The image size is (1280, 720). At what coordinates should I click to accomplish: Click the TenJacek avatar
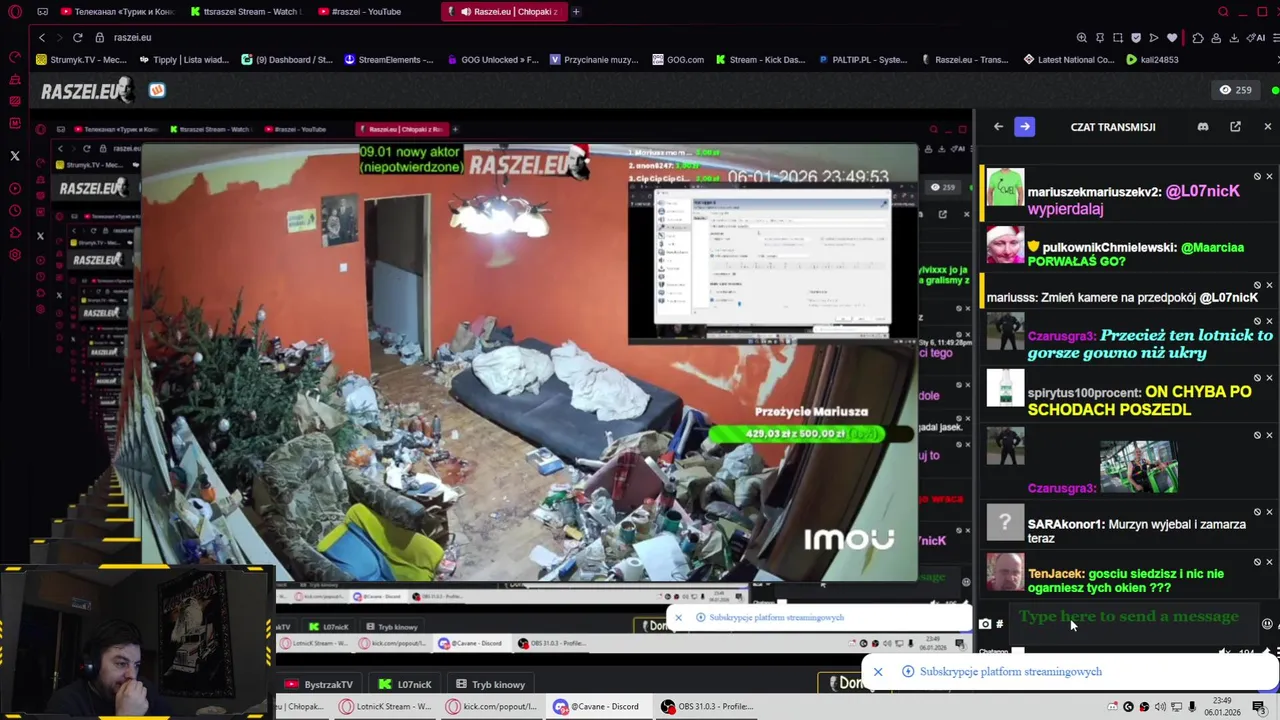click(x=1005, y=573)
